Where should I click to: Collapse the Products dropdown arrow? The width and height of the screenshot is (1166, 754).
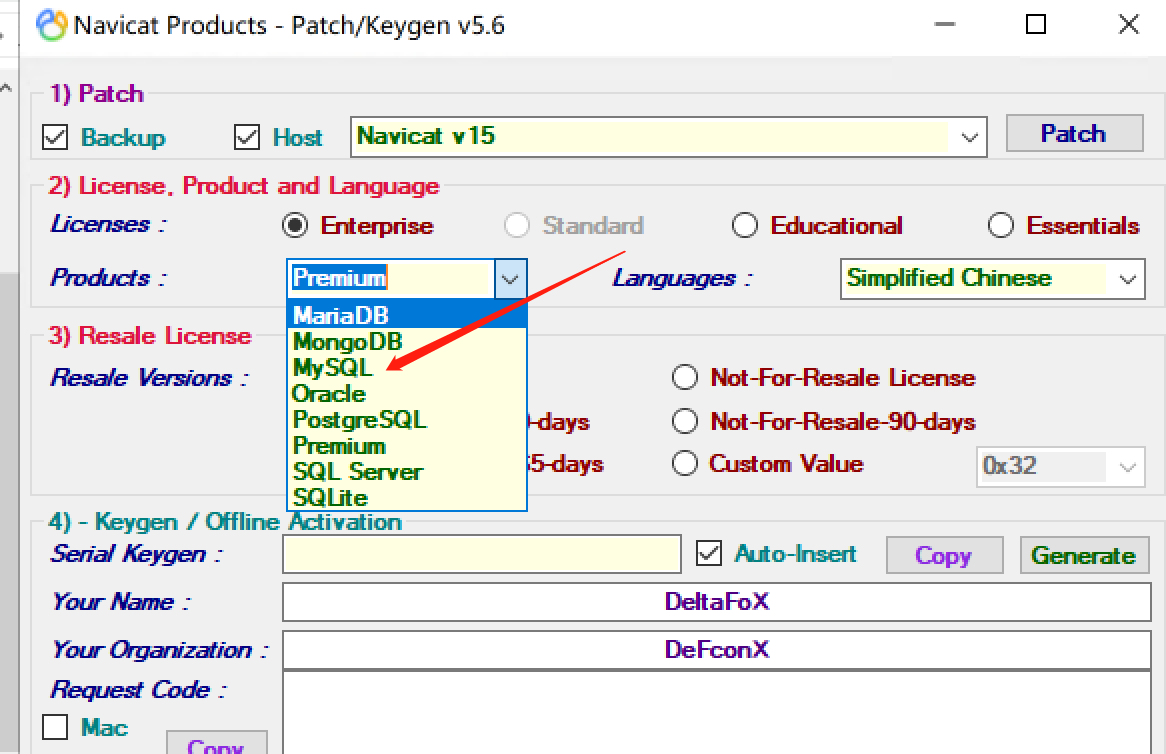point(510,279)
